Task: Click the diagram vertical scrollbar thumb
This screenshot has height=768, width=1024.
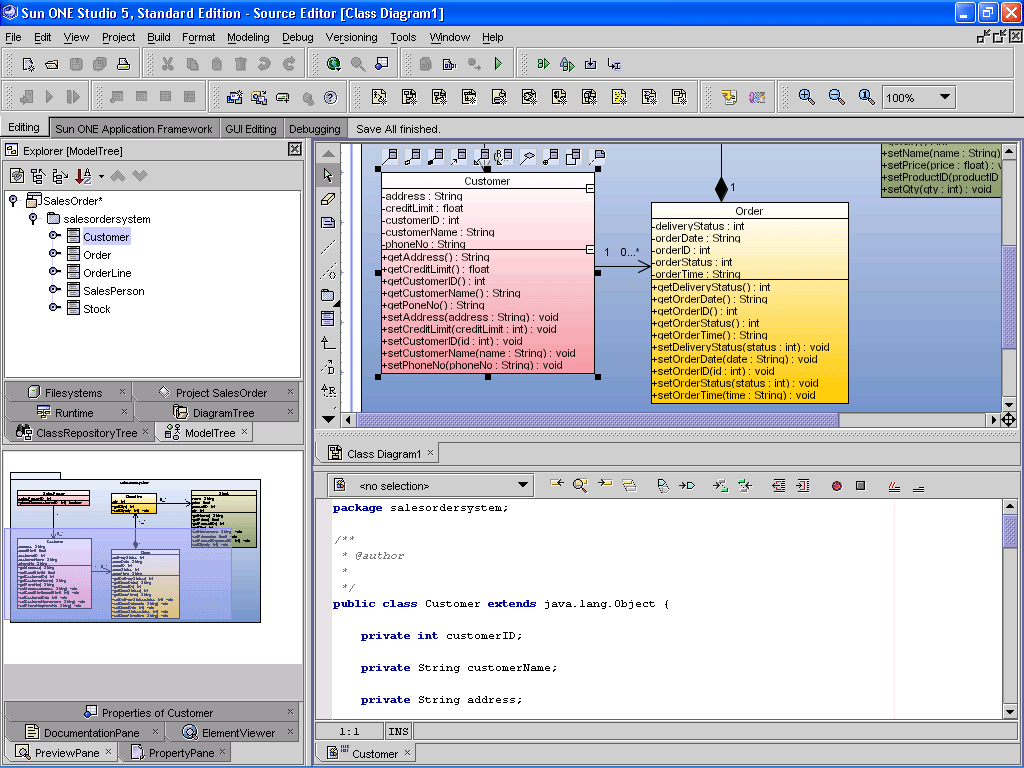Action: pos(1009,298)
